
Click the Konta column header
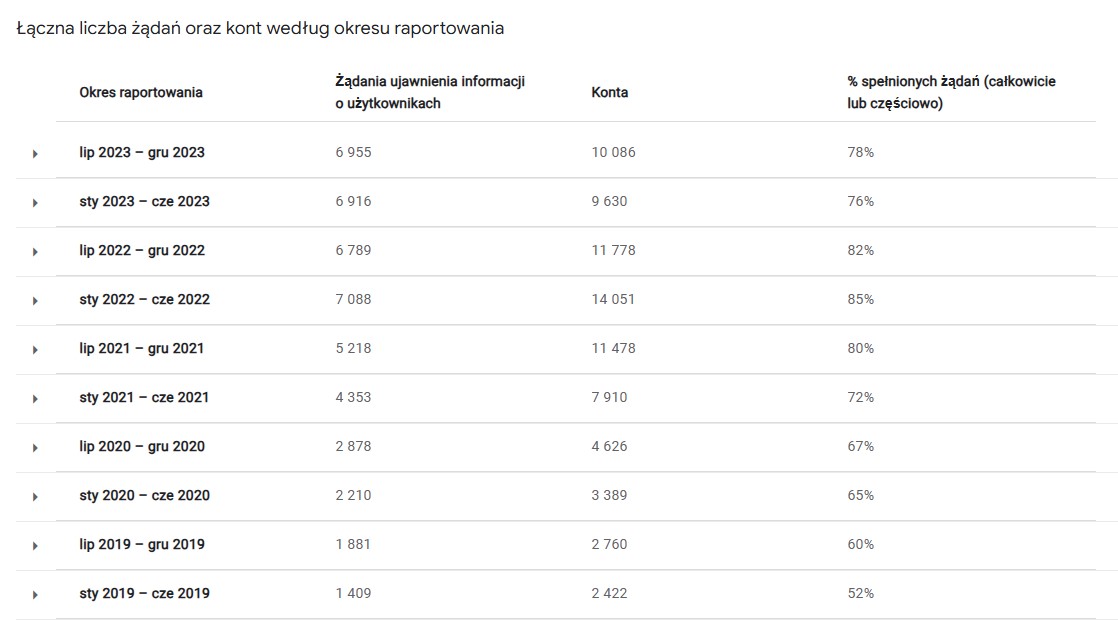(x=610, y=92)
